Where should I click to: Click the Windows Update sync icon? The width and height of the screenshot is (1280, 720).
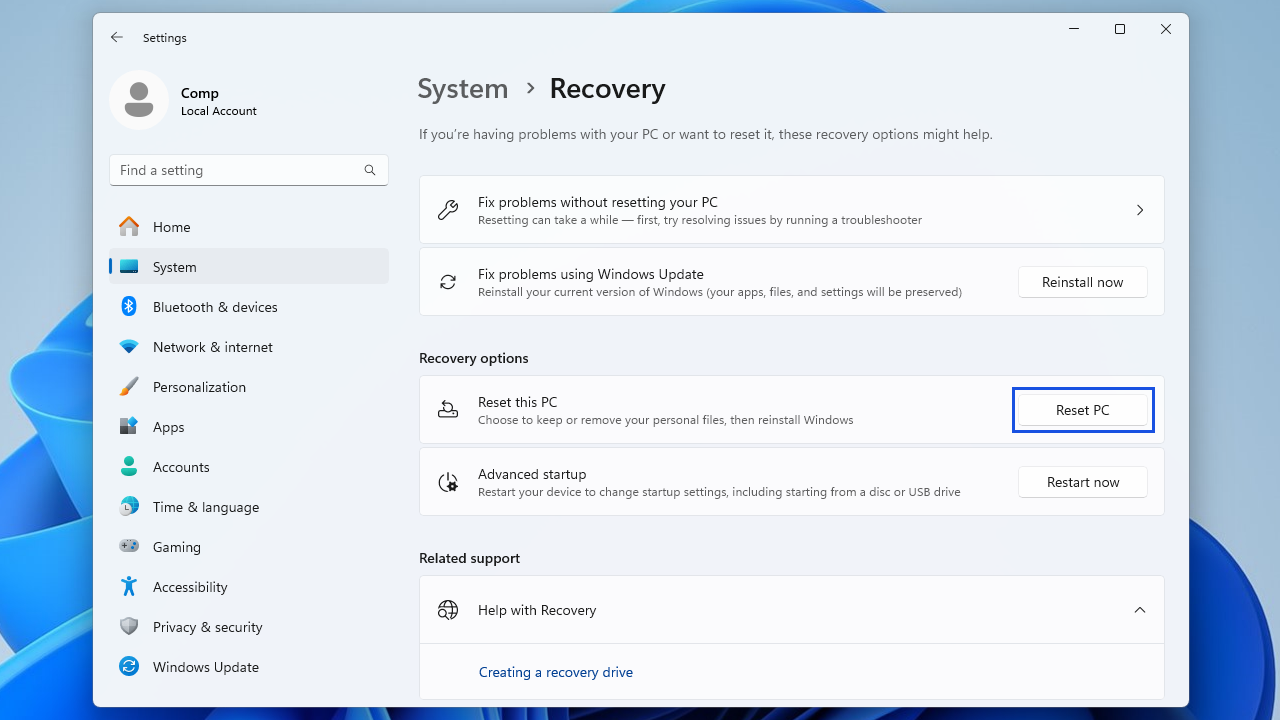coord(129,667)
